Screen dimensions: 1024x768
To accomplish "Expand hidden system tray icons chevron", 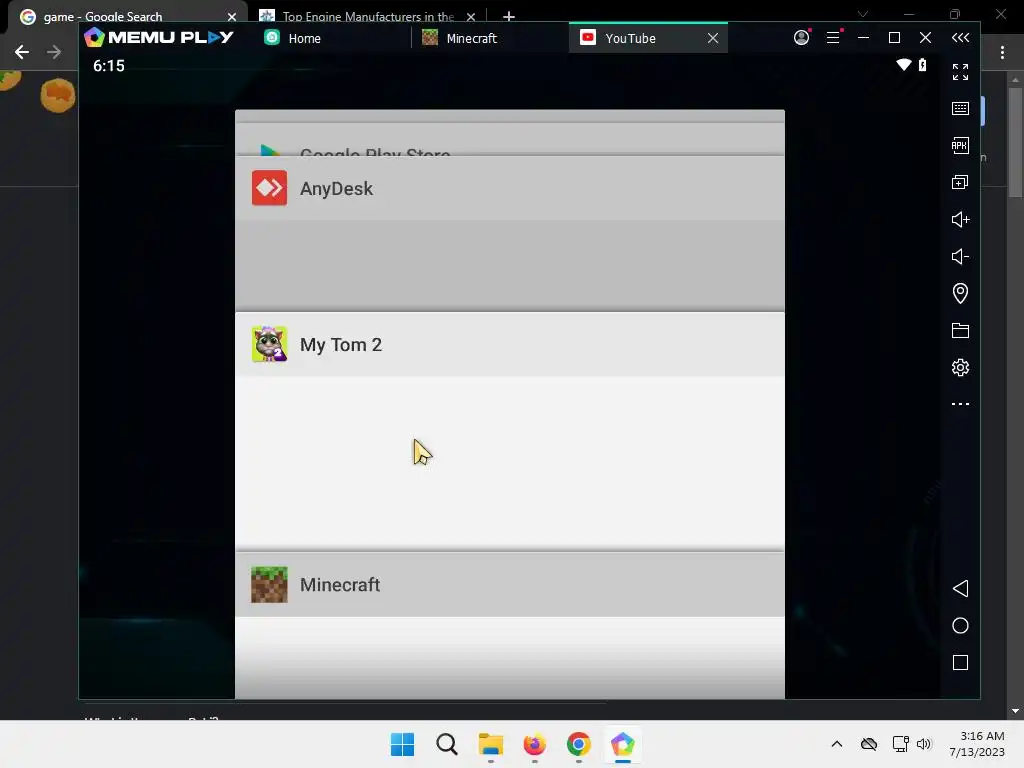I will pos(837,744).
